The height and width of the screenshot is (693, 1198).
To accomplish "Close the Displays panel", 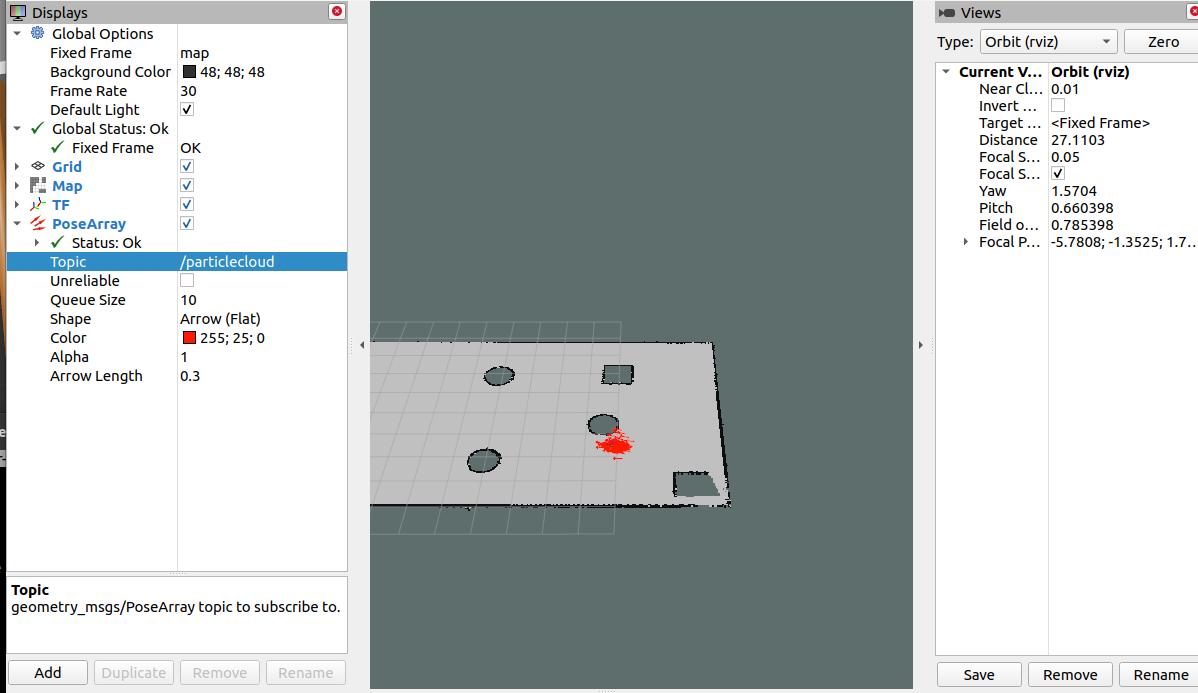I will point(337,11).
